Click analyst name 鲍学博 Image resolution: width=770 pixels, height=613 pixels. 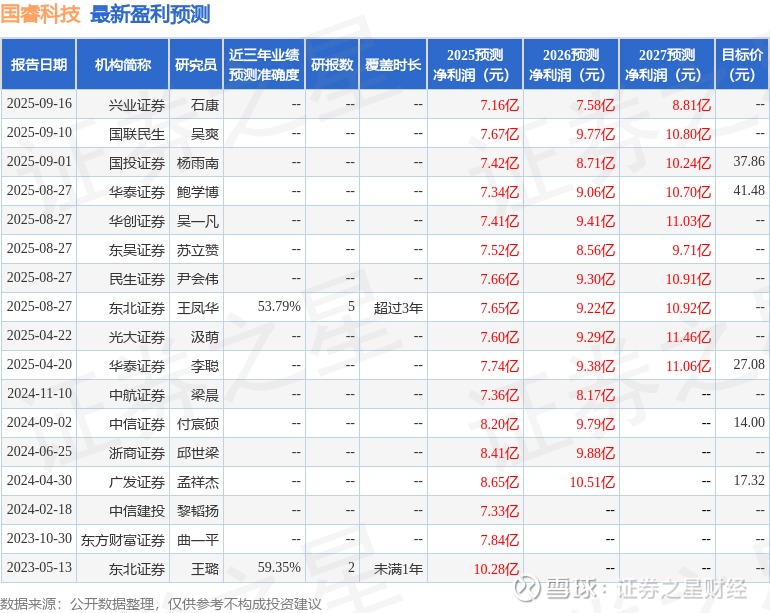pos(197,192)
